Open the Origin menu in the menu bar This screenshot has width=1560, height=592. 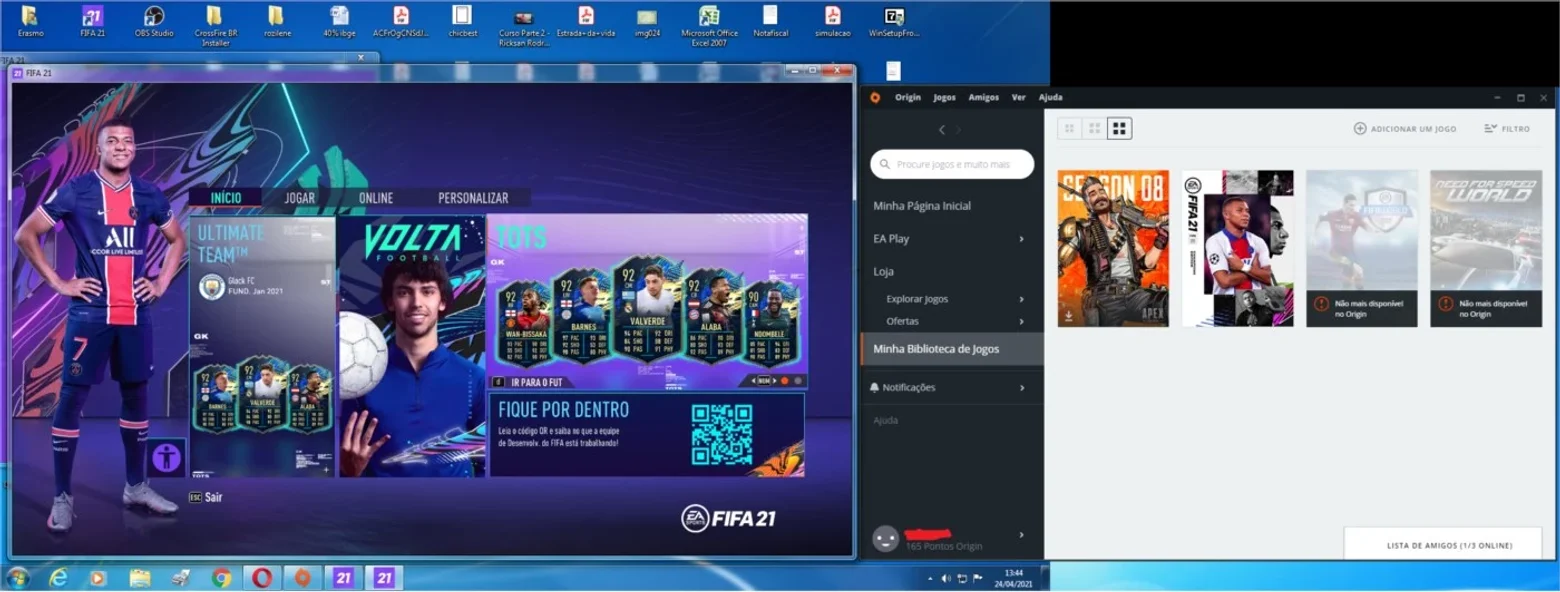[x=908, y=97]
